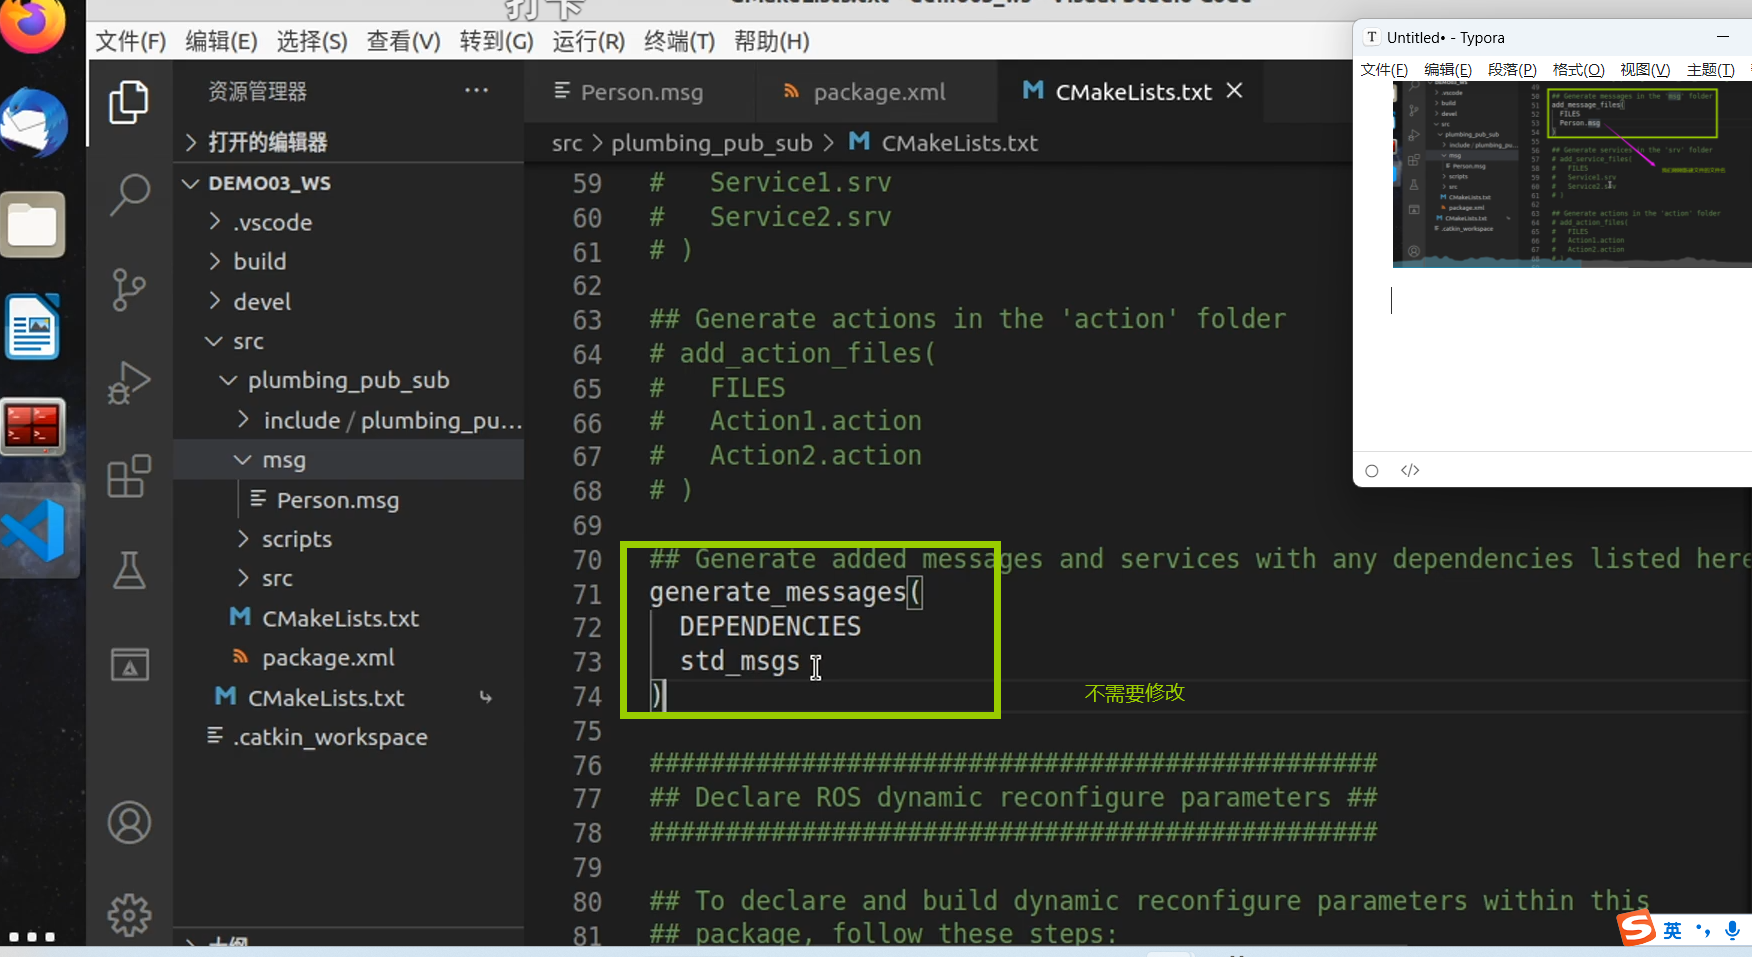1752x957 pixels.
Task: Open the Testing flask view
Action: (129, 570)
